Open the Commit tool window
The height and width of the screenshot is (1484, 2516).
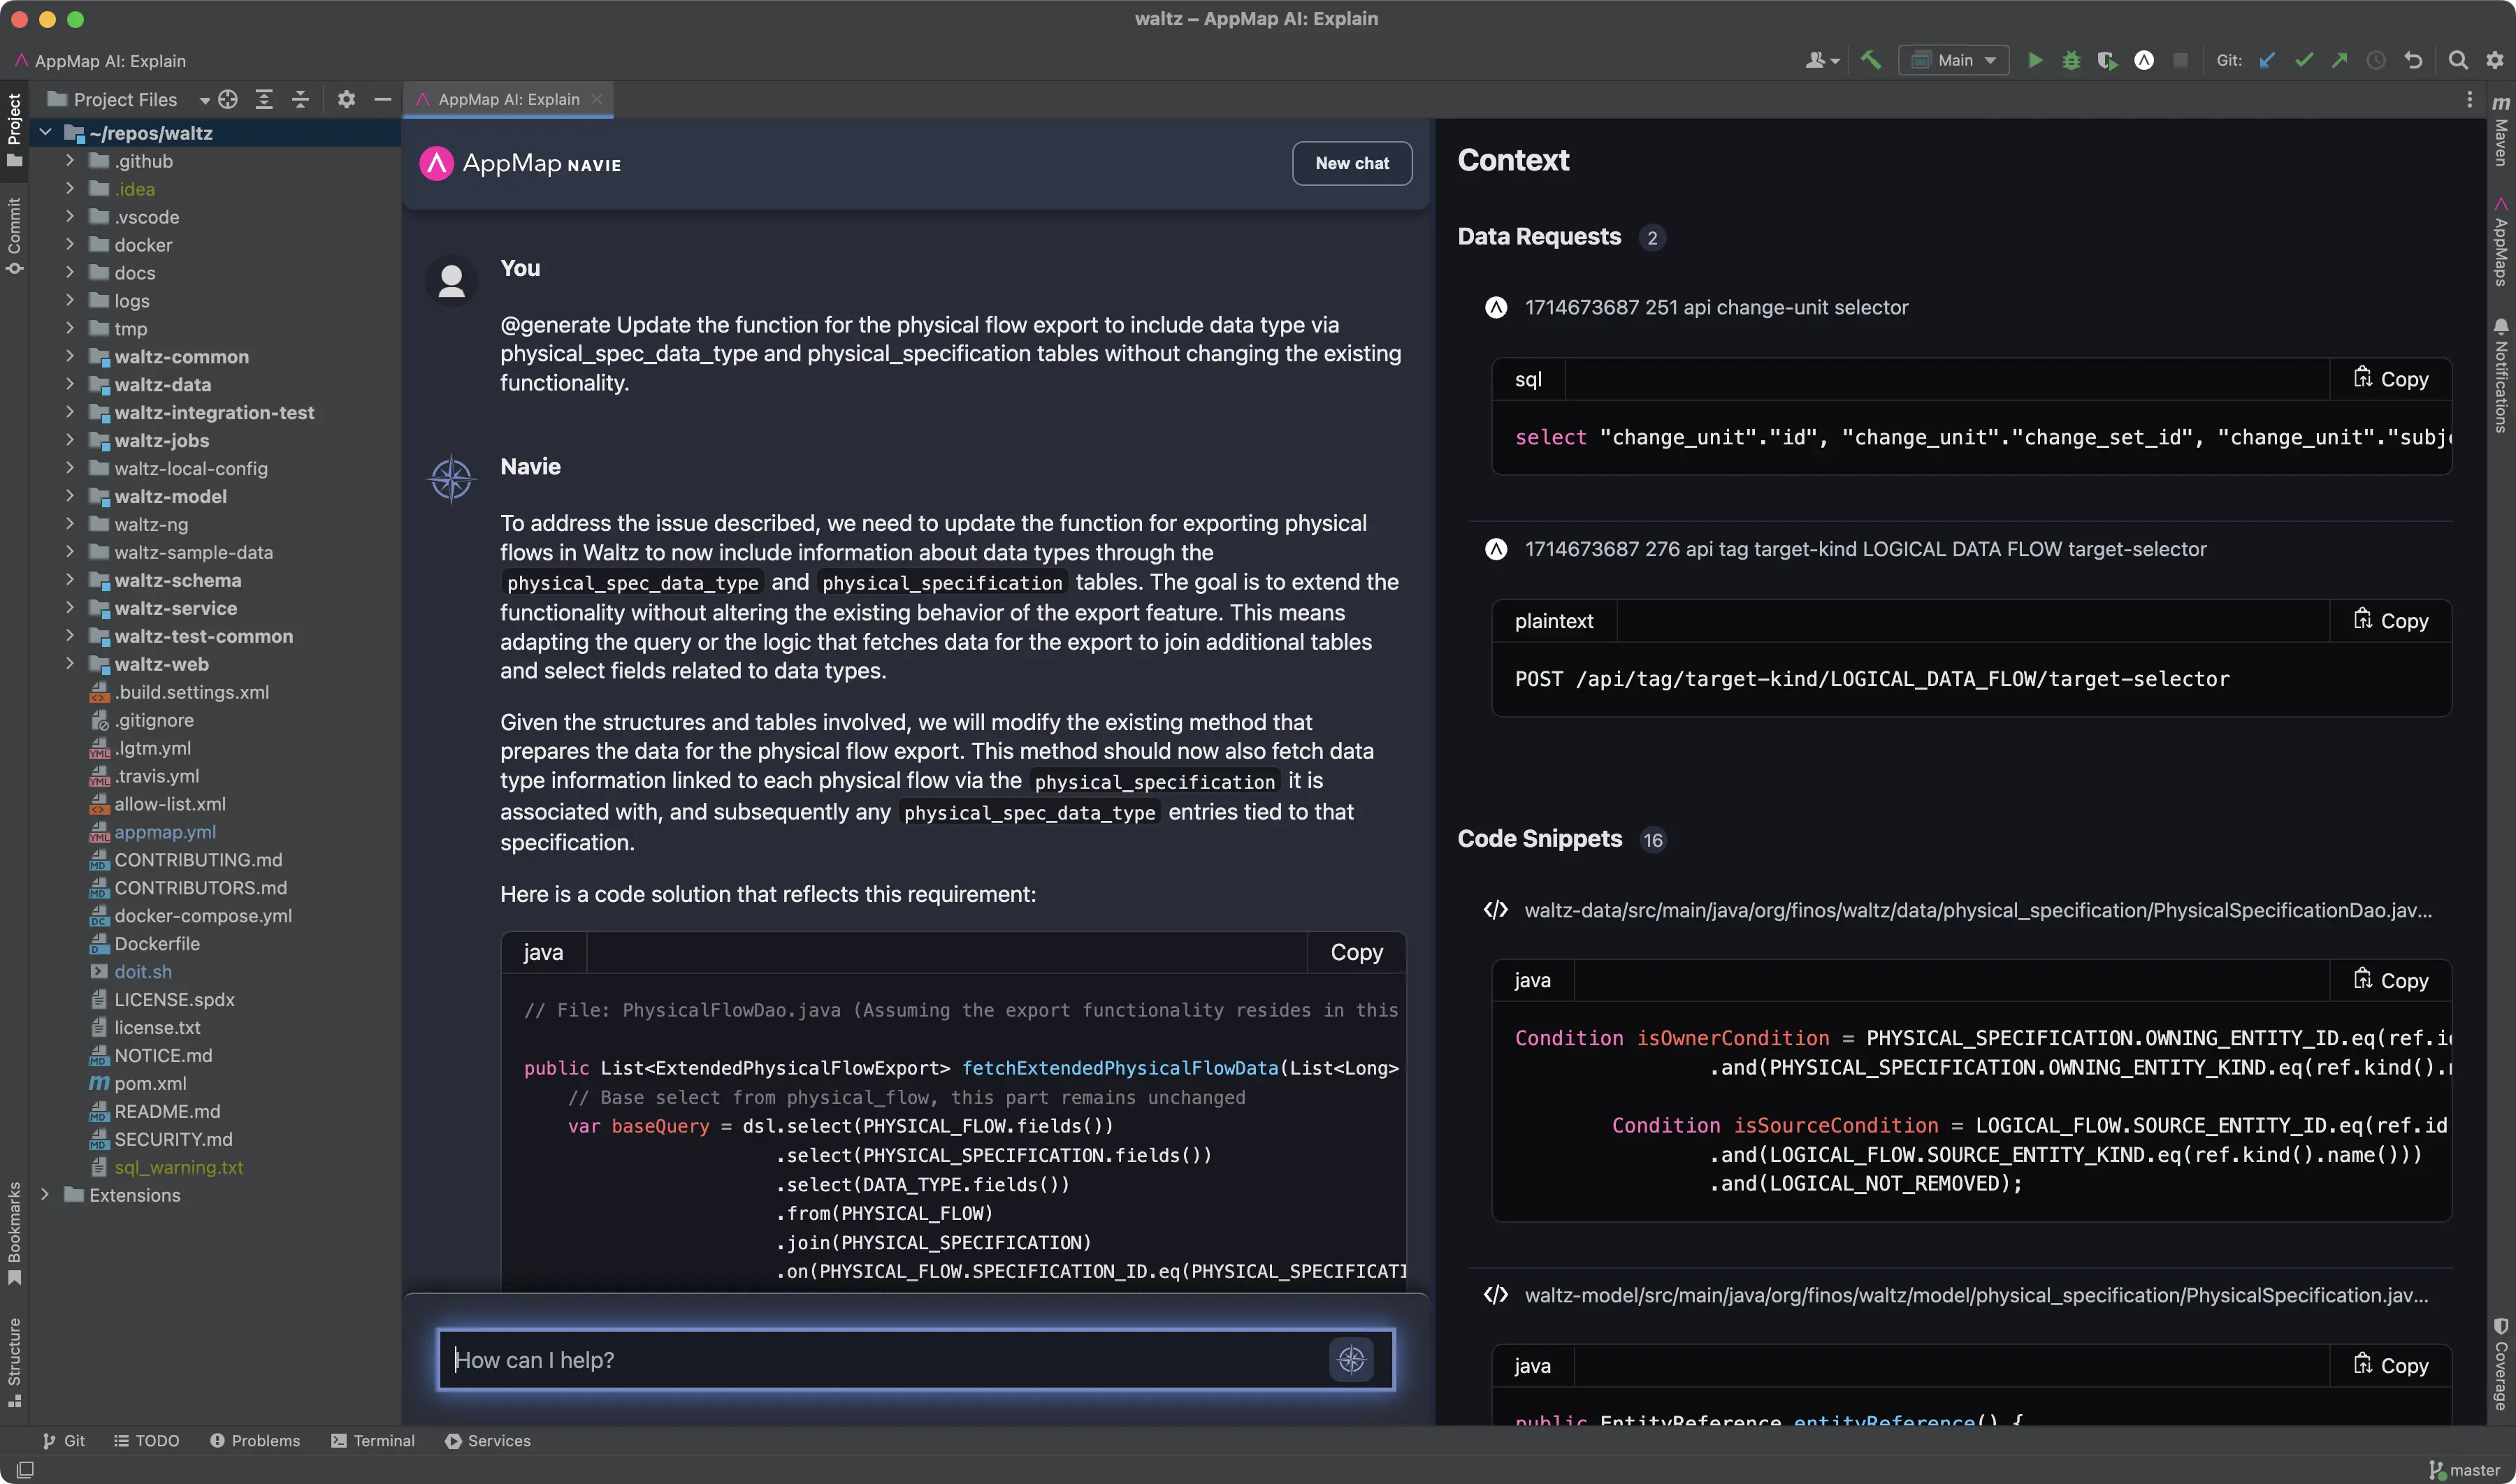pos(14,236)
